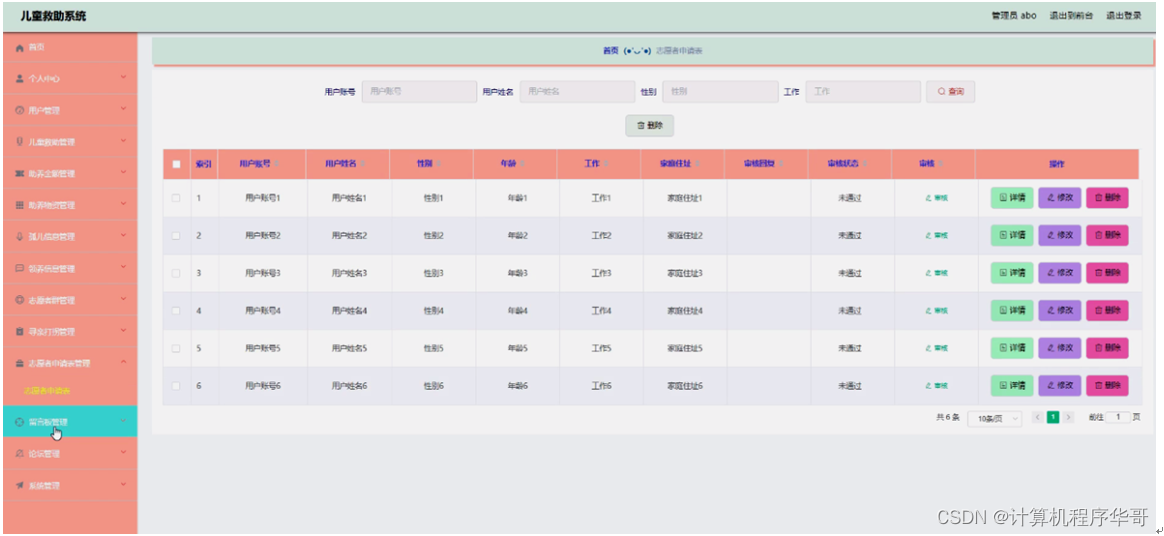Sort by 工作 column sort icon
The image size is (1164, 536).
point(606,164)
